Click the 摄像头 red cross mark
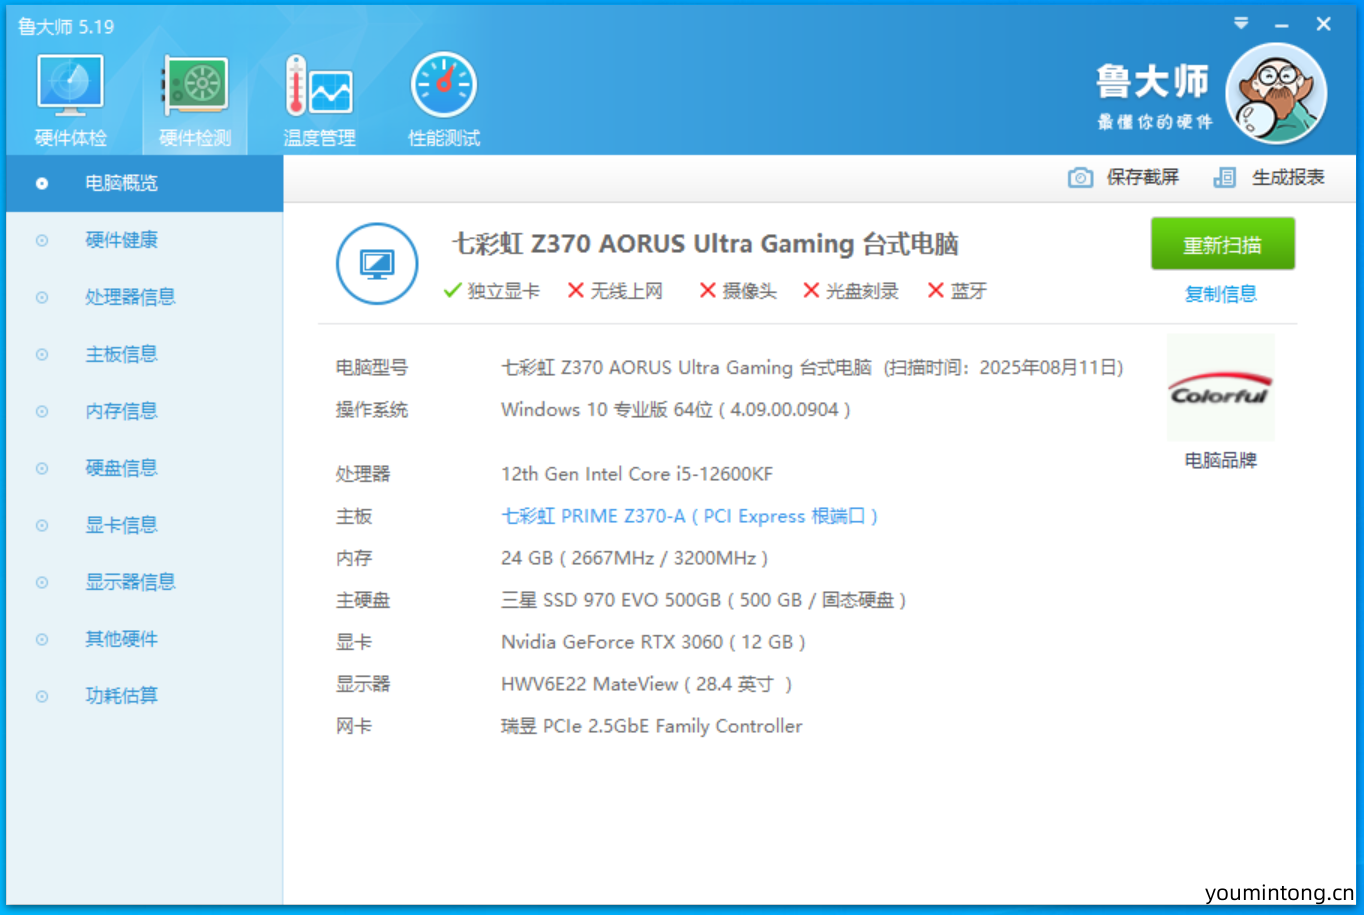The image size is (1364, 915). [x=708, y=291]
